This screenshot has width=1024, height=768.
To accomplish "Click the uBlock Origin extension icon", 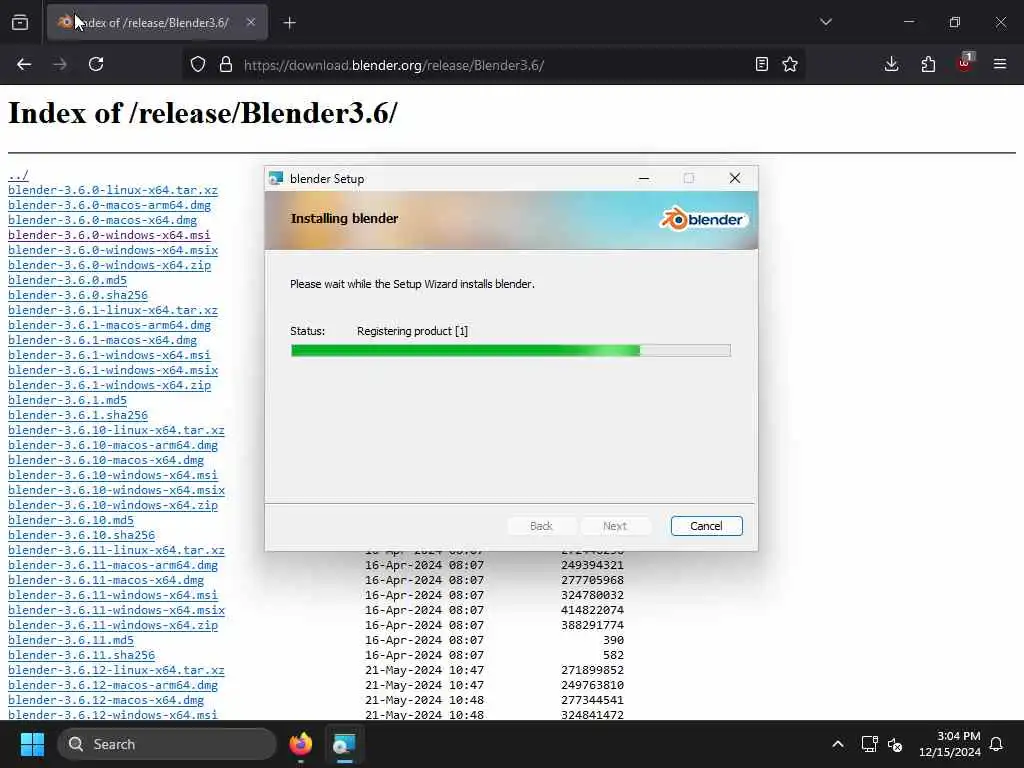I will point(965,63).
